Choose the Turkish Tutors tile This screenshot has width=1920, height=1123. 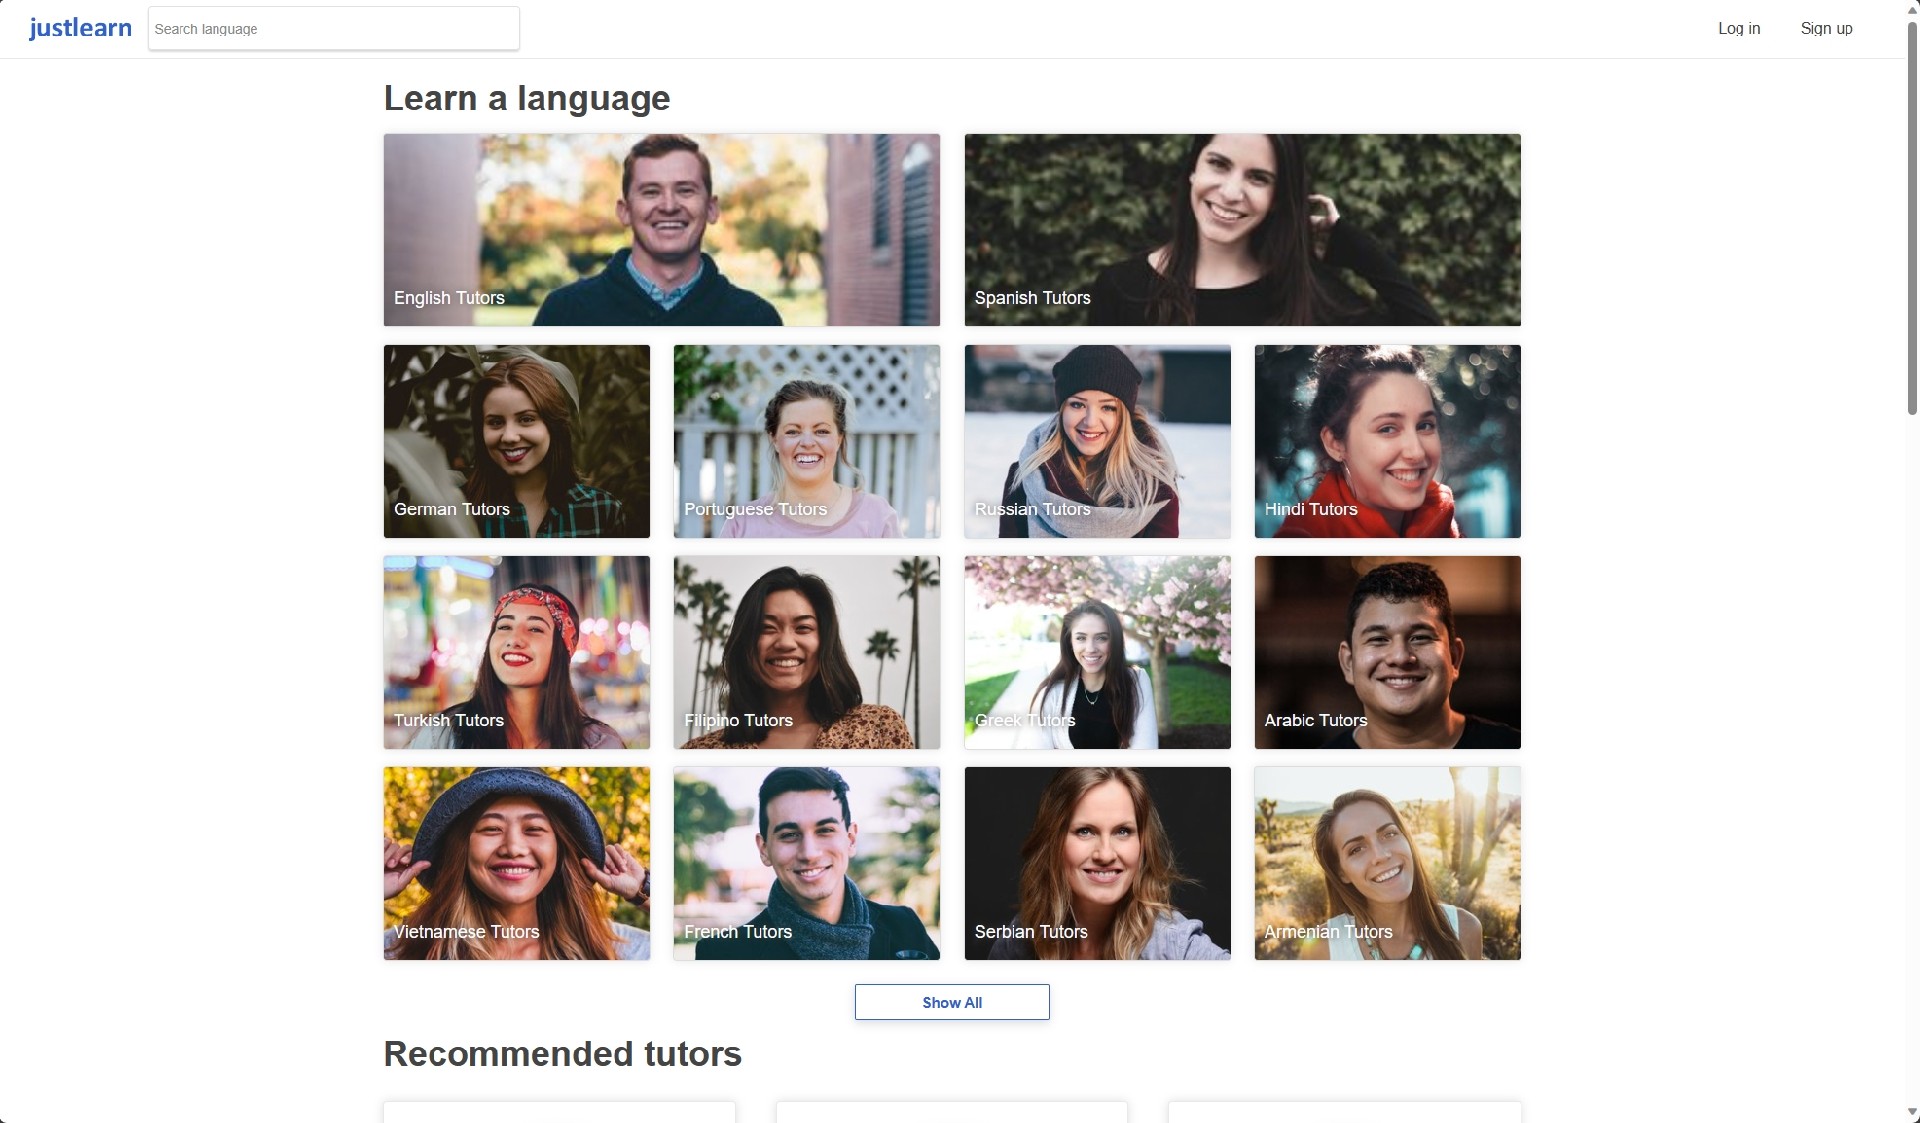[516, 652]
